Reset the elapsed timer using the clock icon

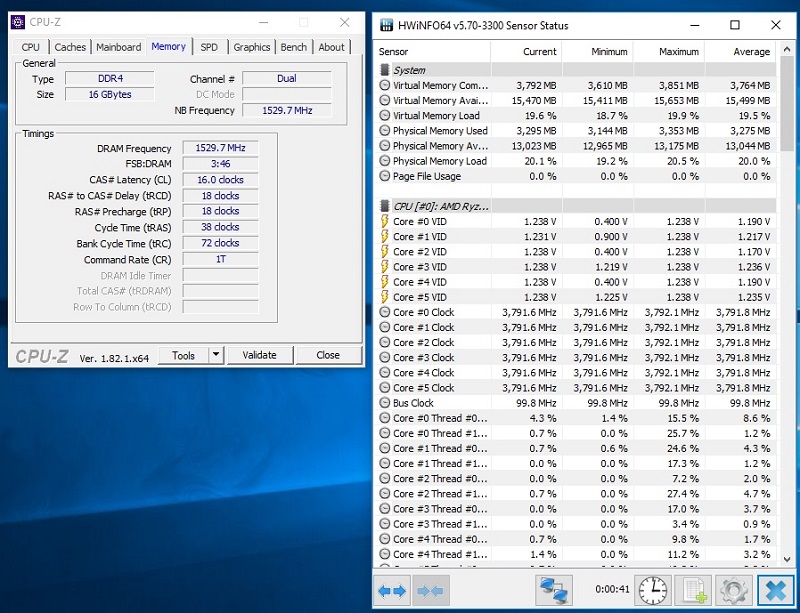pyautogui.click(x=653, y=591)
